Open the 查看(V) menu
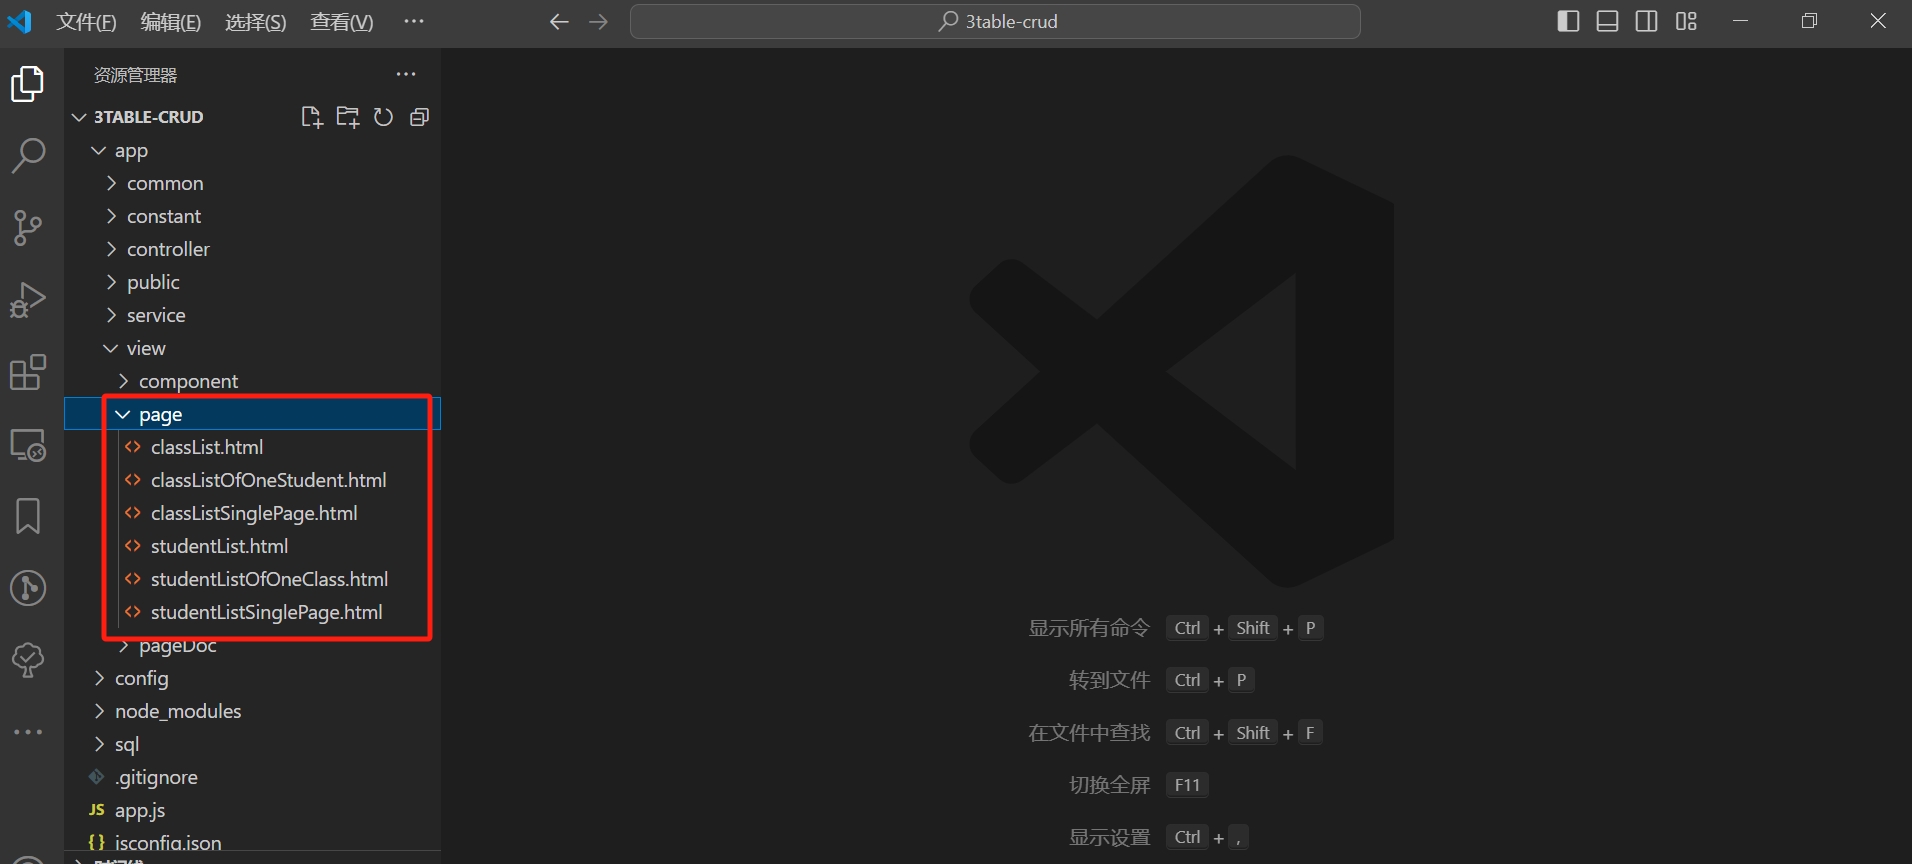Image resolution: width=1912 pixels, height=864 pixels. click(x=341, y=22)
